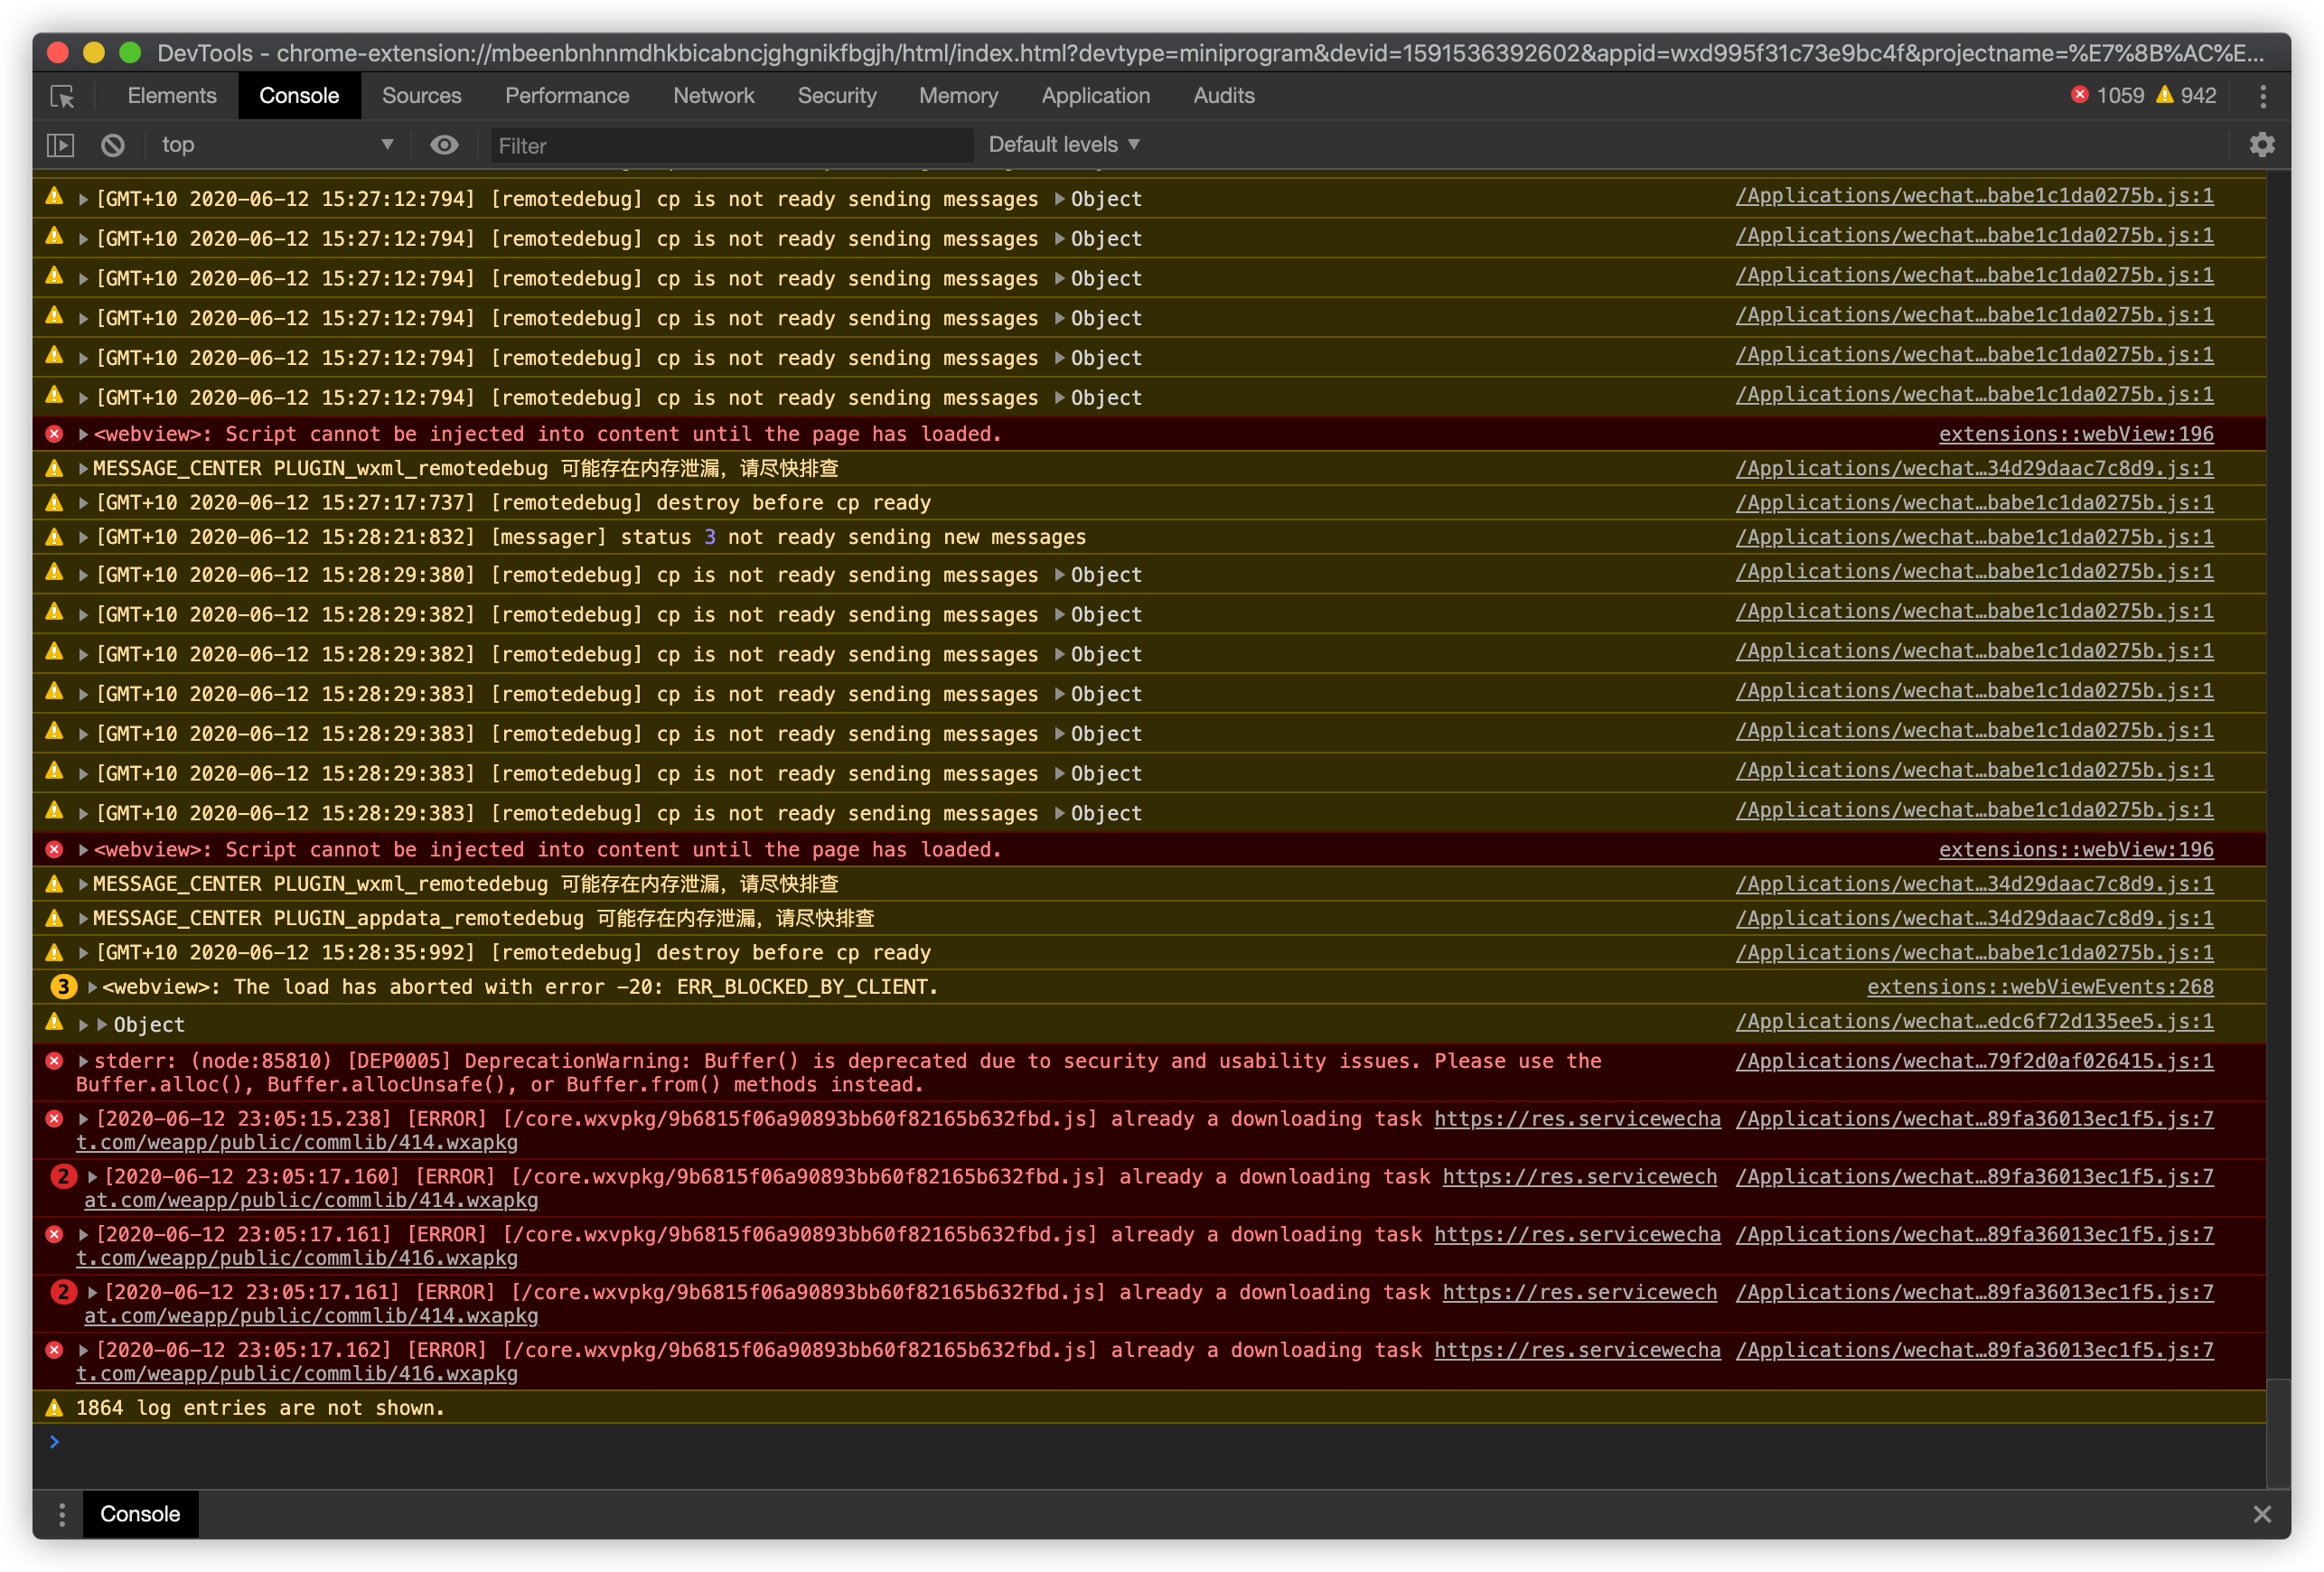2324x1572 pixels.
Task: Switch to the Sources tab
Action: [421, 96]
